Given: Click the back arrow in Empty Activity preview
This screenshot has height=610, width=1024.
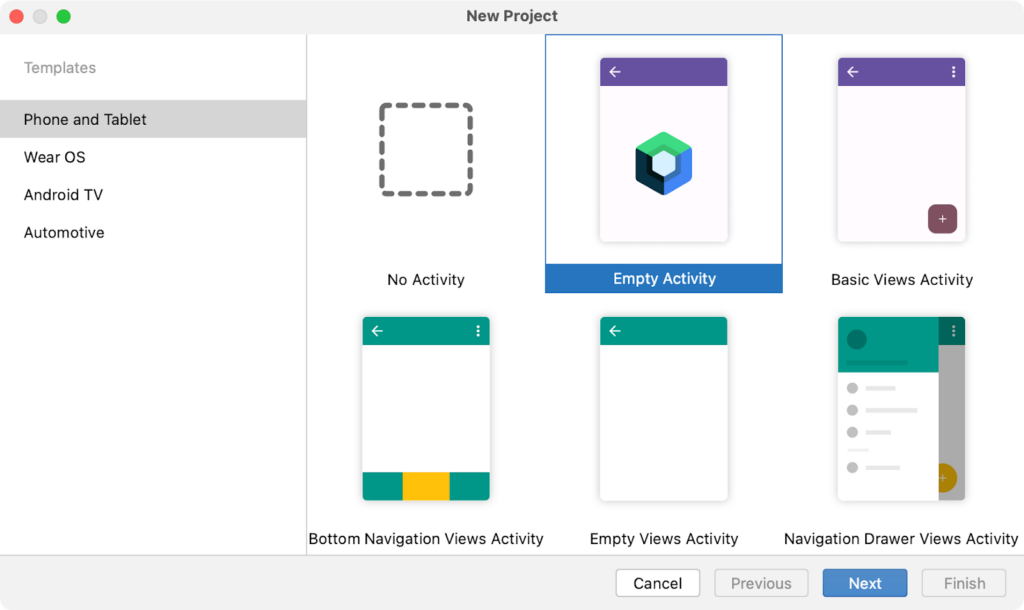Looking at the screenshot, I should [x=614, y=71].
